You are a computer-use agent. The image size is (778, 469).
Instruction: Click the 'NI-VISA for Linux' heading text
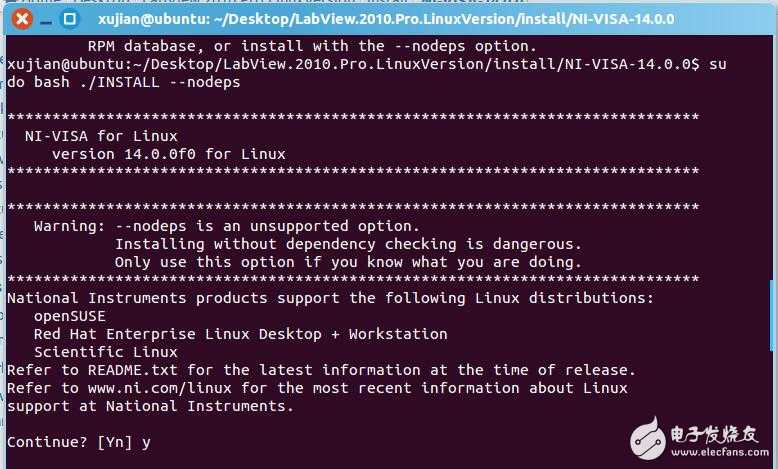[101, 136]
